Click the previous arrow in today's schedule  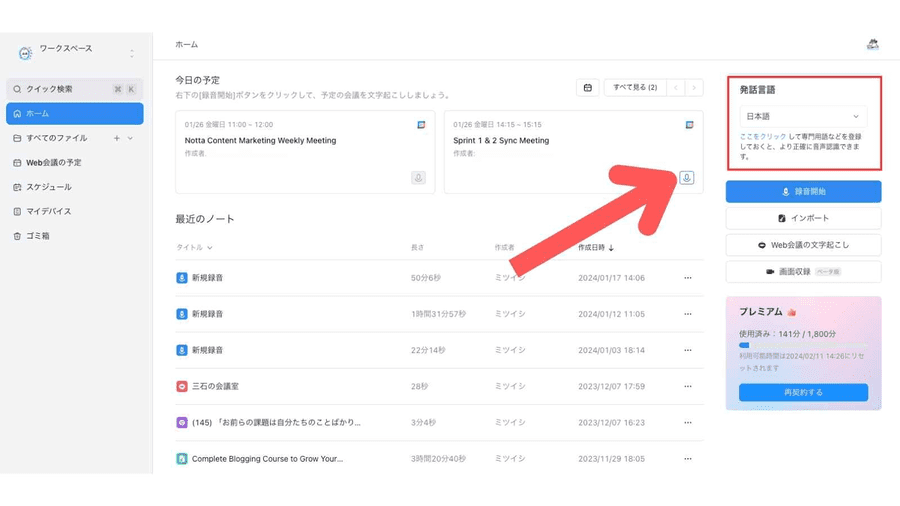click(x=676, y=88)
